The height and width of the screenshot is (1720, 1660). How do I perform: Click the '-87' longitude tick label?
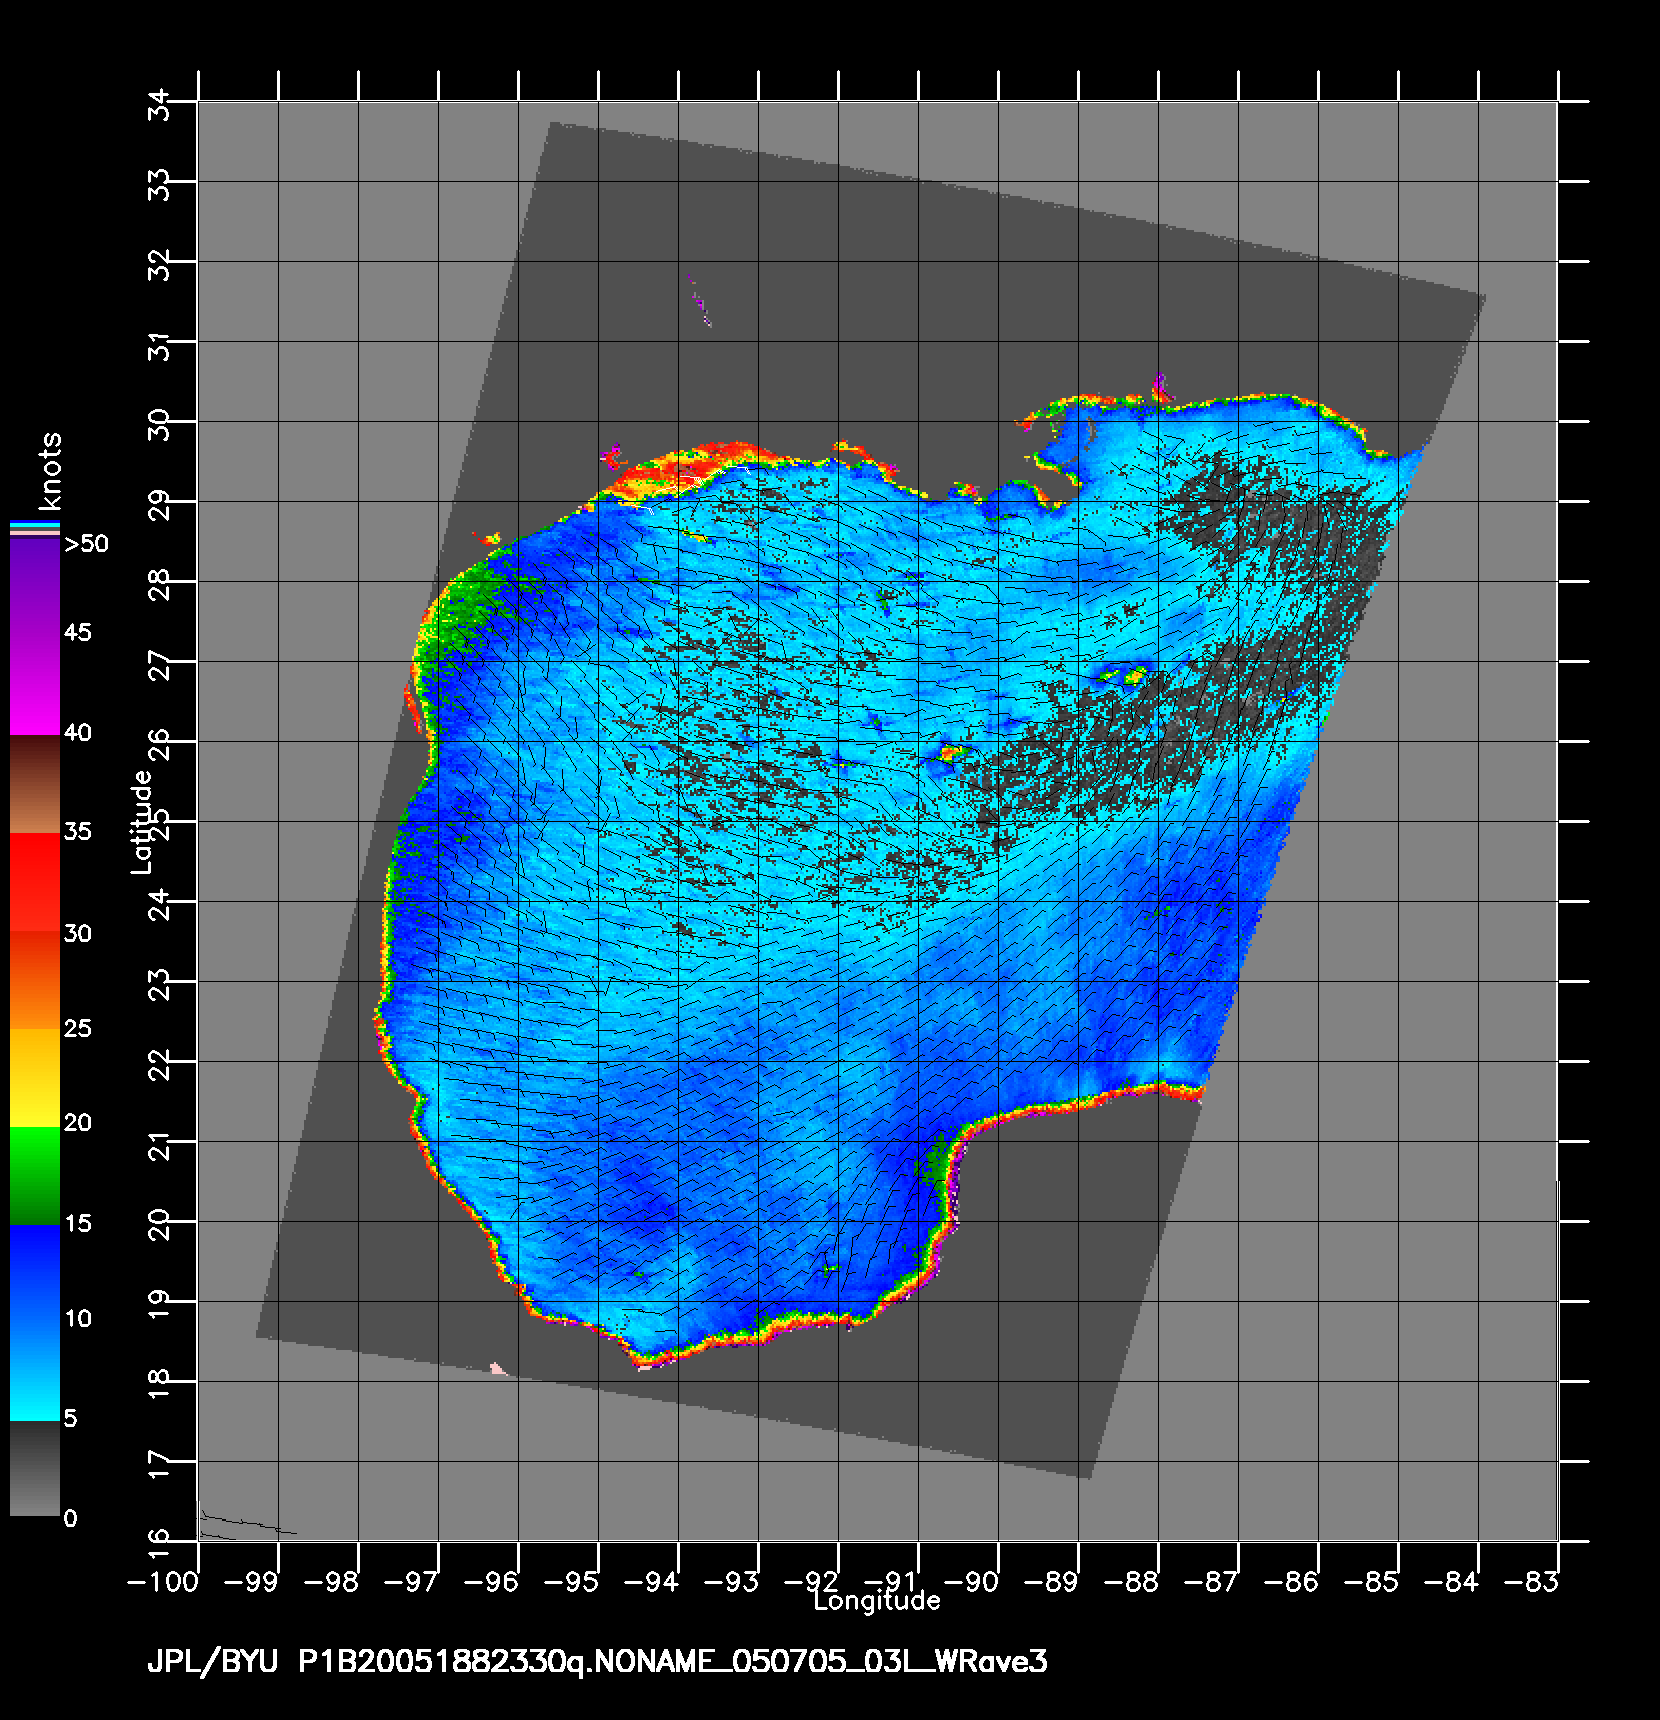click(x=1213, y=1582)
